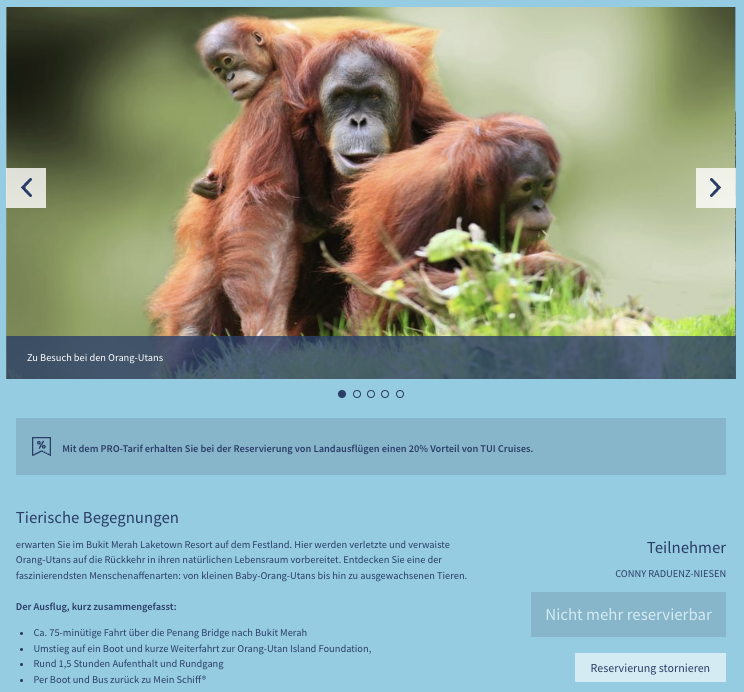Click the 'Nicht mehr reservierbar' button
744x692 pixels.
(x=628, y=615)
